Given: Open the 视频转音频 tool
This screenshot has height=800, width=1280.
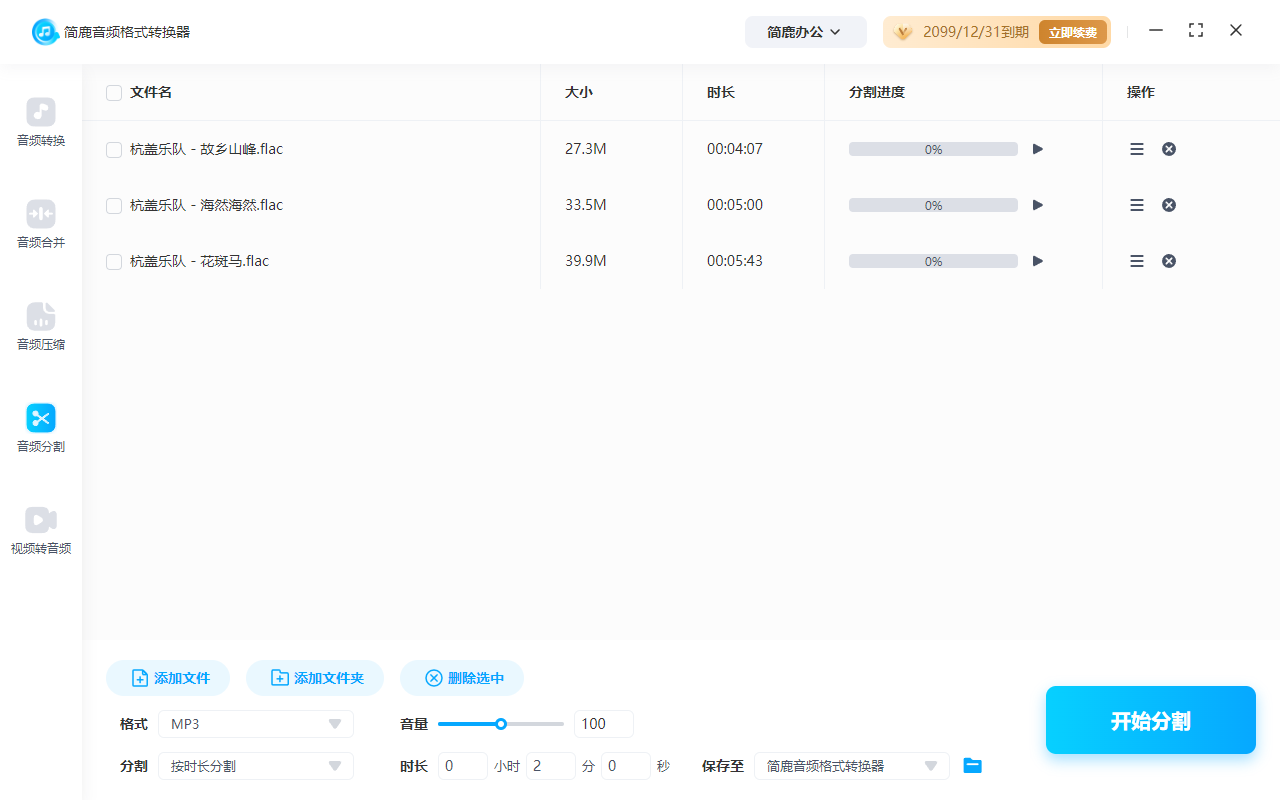Looking at the screenshot, I should [x=40, y=530].
